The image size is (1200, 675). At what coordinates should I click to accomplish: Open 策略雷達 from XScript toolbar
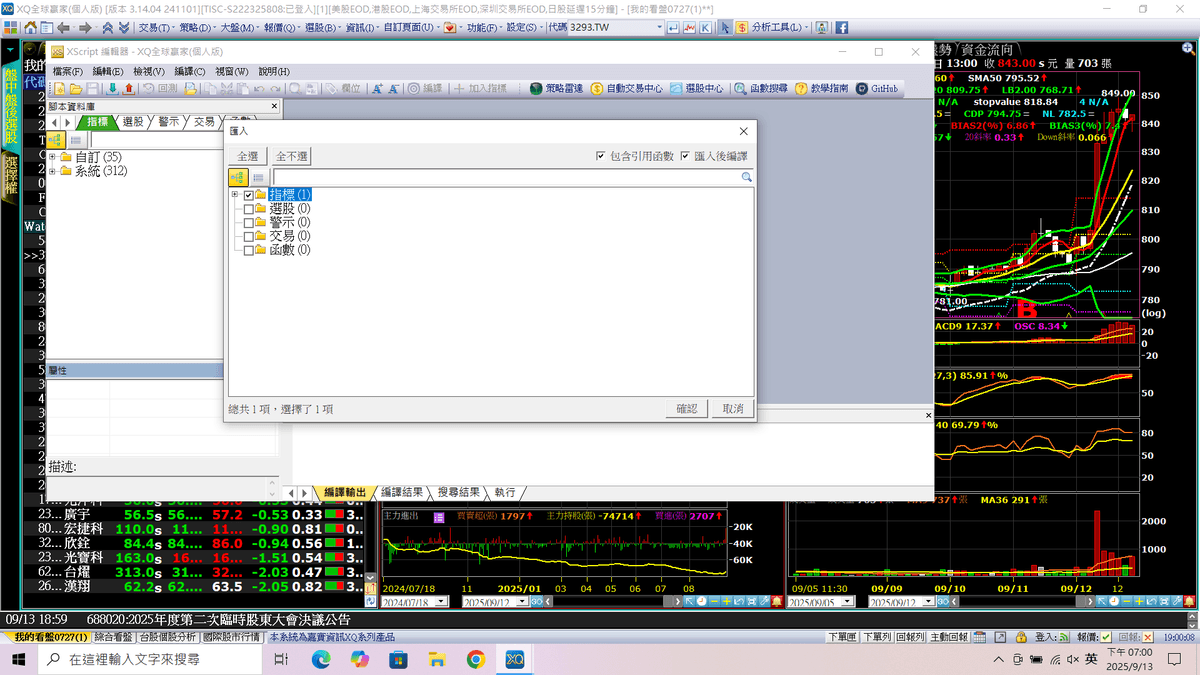point(556,89)
